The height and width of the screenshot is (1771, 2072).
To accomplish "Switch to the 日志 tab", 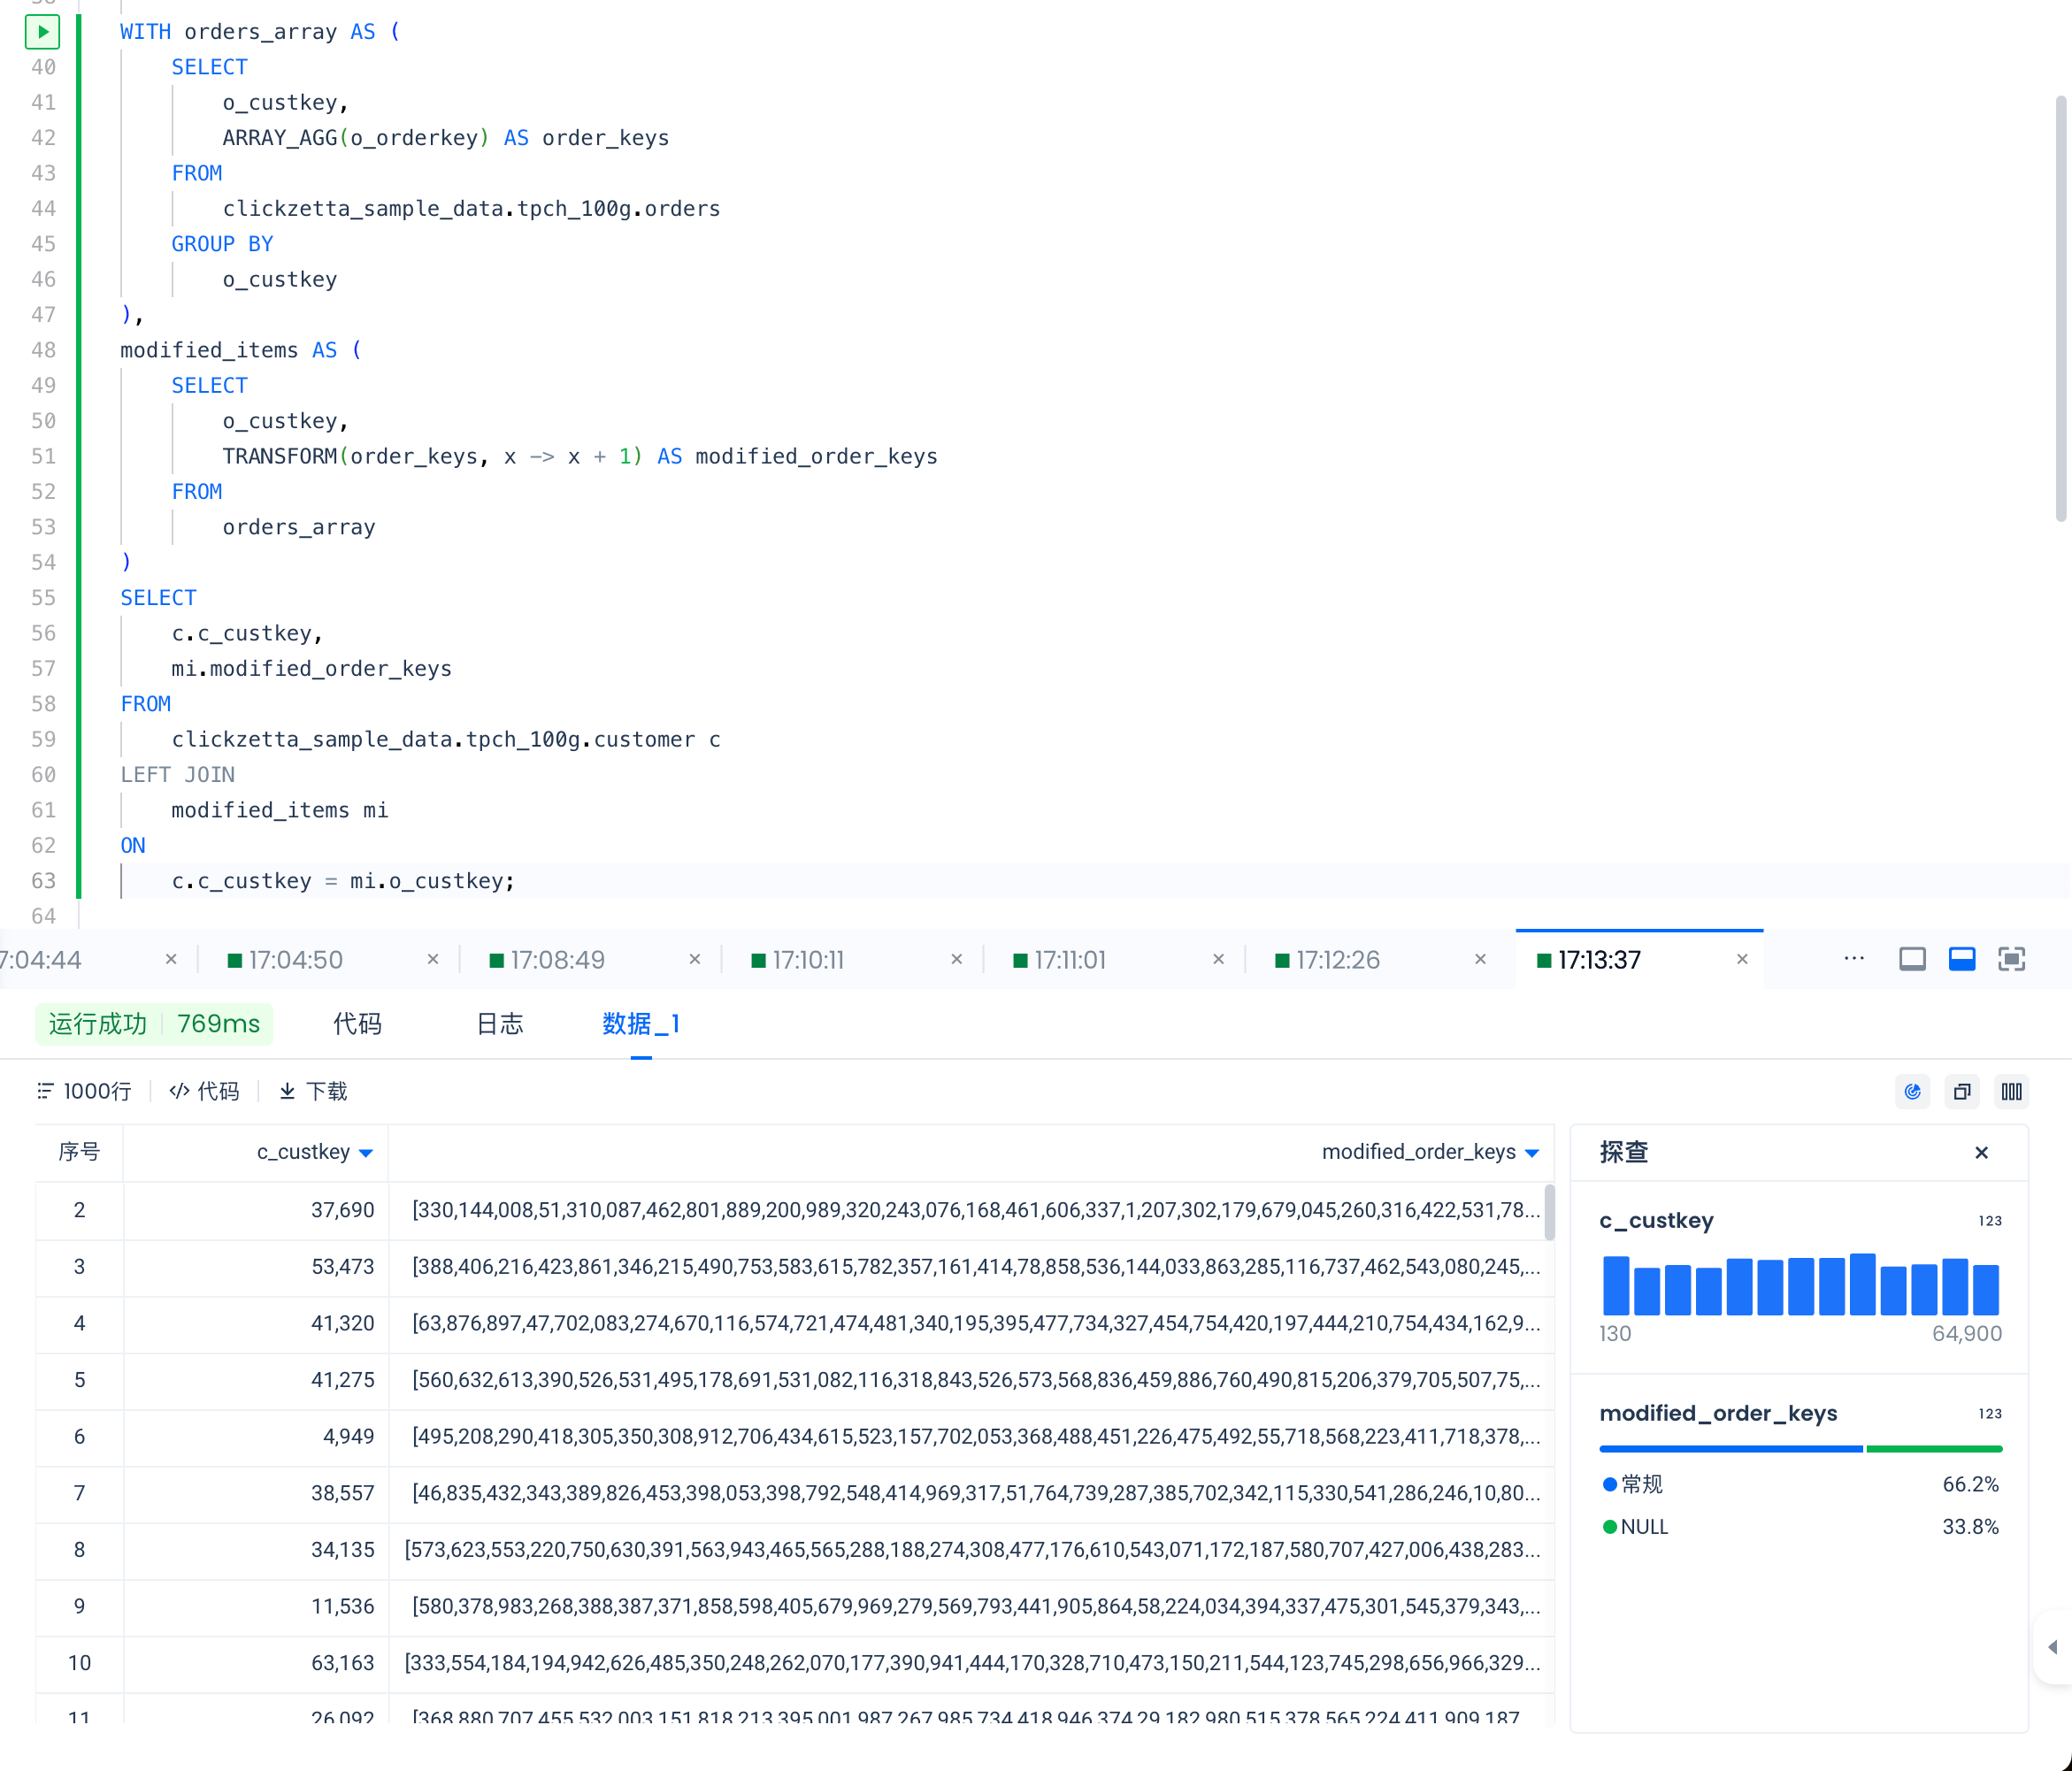I will click(x=499, y=1024).
